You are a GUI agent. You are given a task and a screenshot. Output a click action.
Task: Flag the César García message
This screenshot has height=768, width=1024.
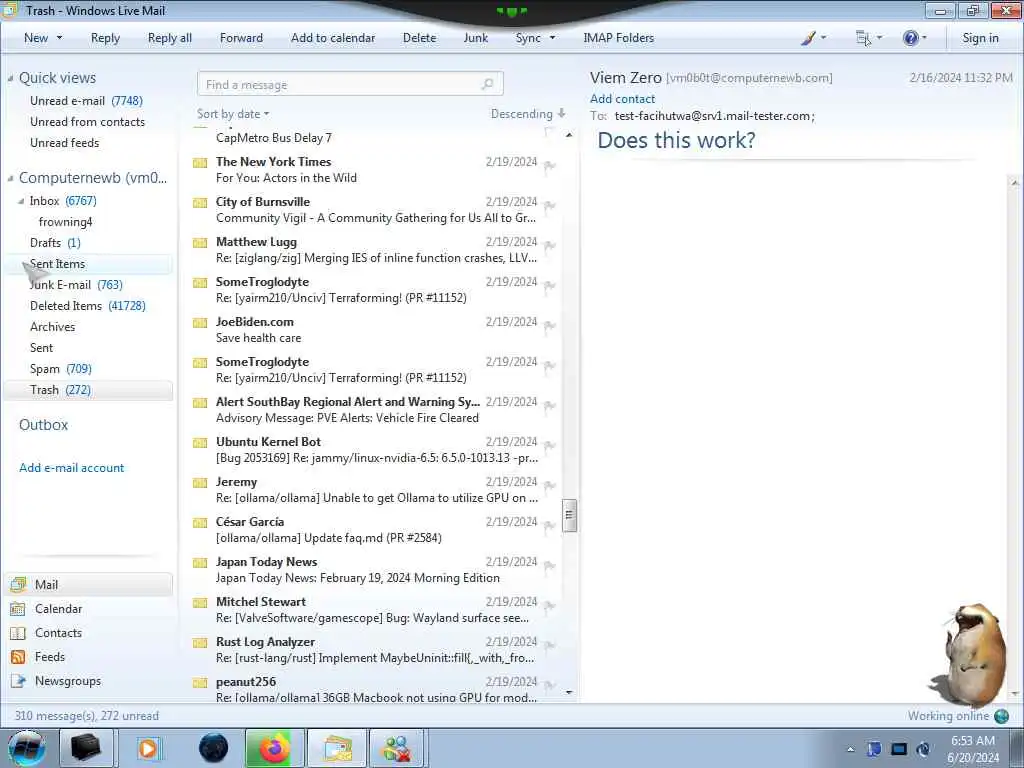coord(549,526)
